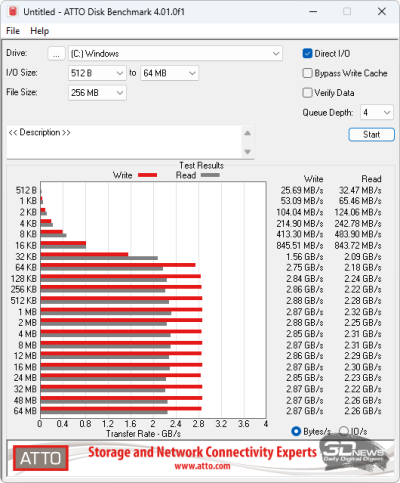Click the 2.32 GB/s read value
This screenshot has width=400, height=483.
tap(363, 312)
